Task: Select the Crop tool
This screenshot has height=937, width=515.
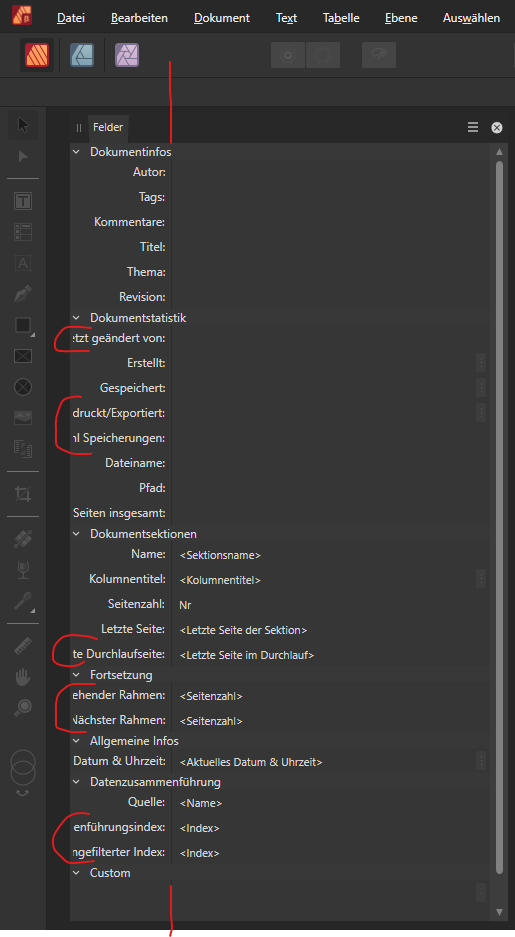Action: point(23,494)
